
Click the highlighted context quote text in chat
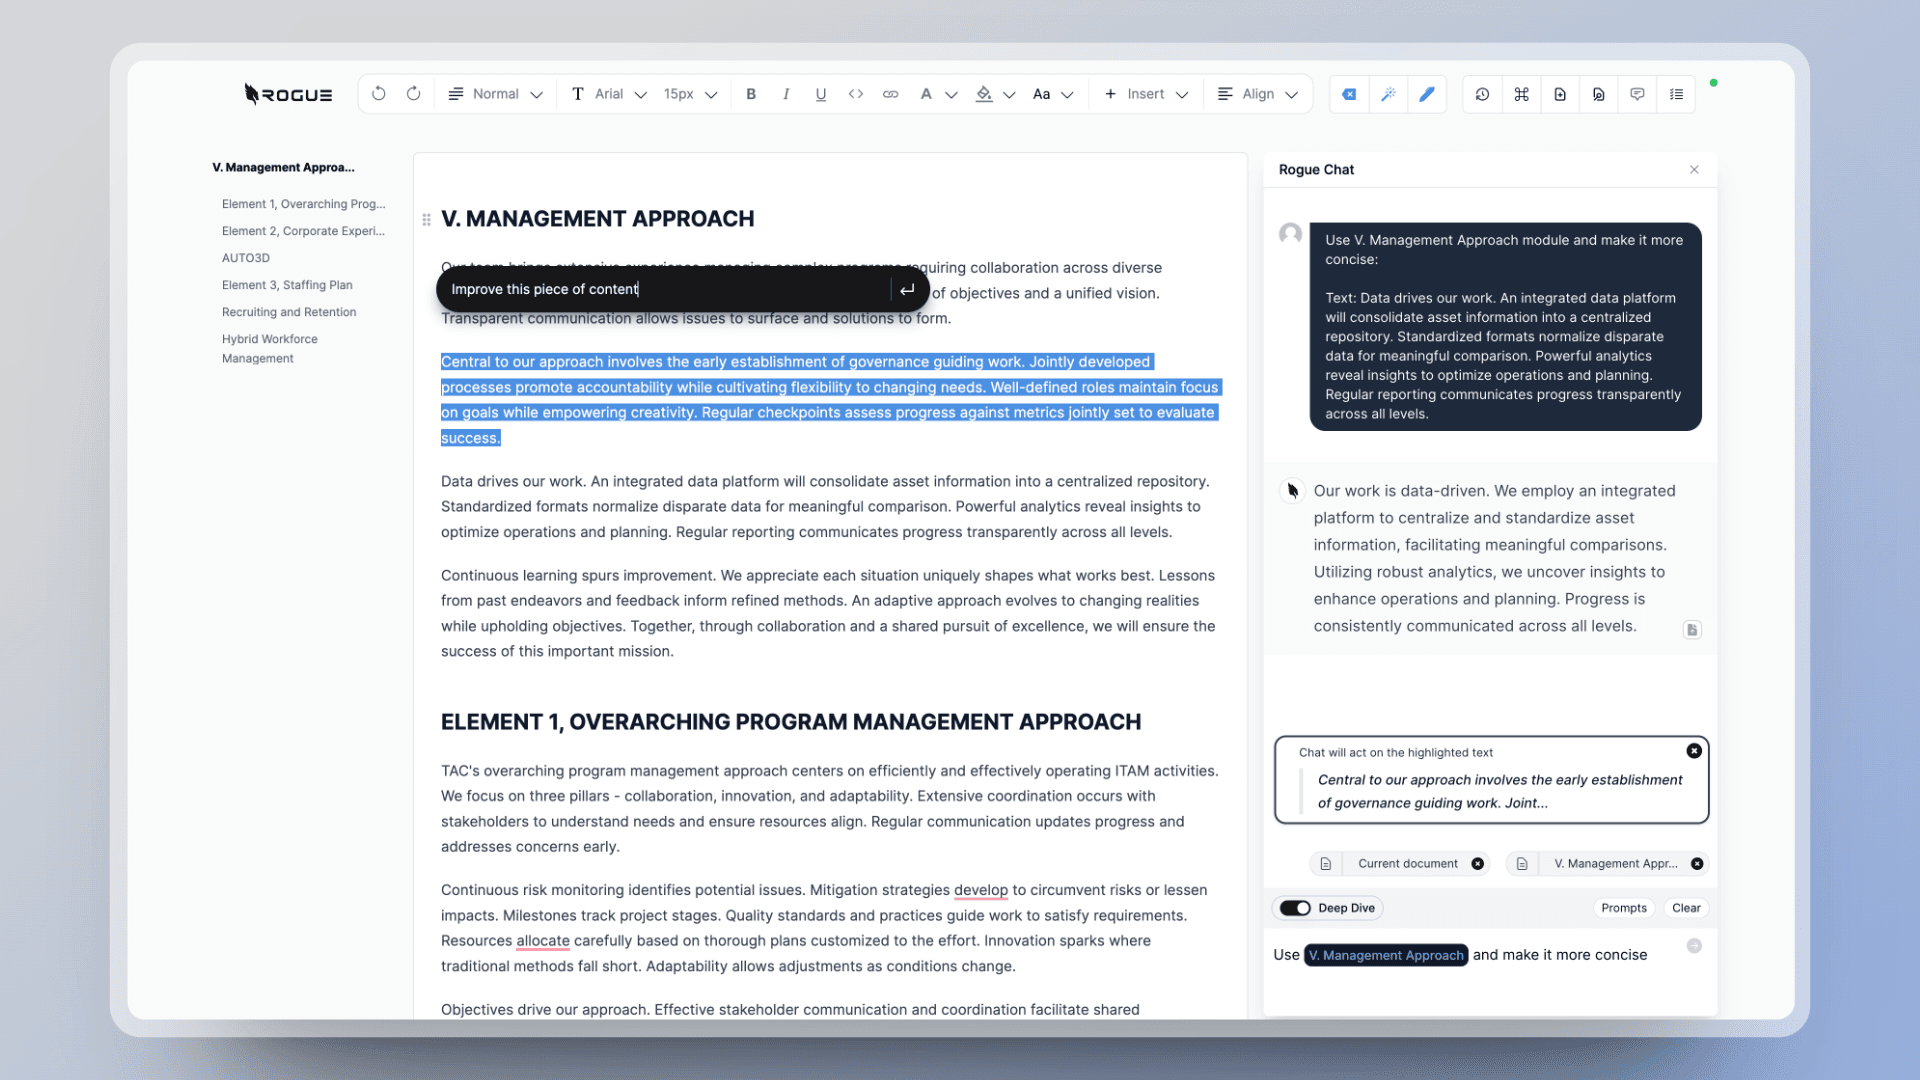coord(1499,791)
